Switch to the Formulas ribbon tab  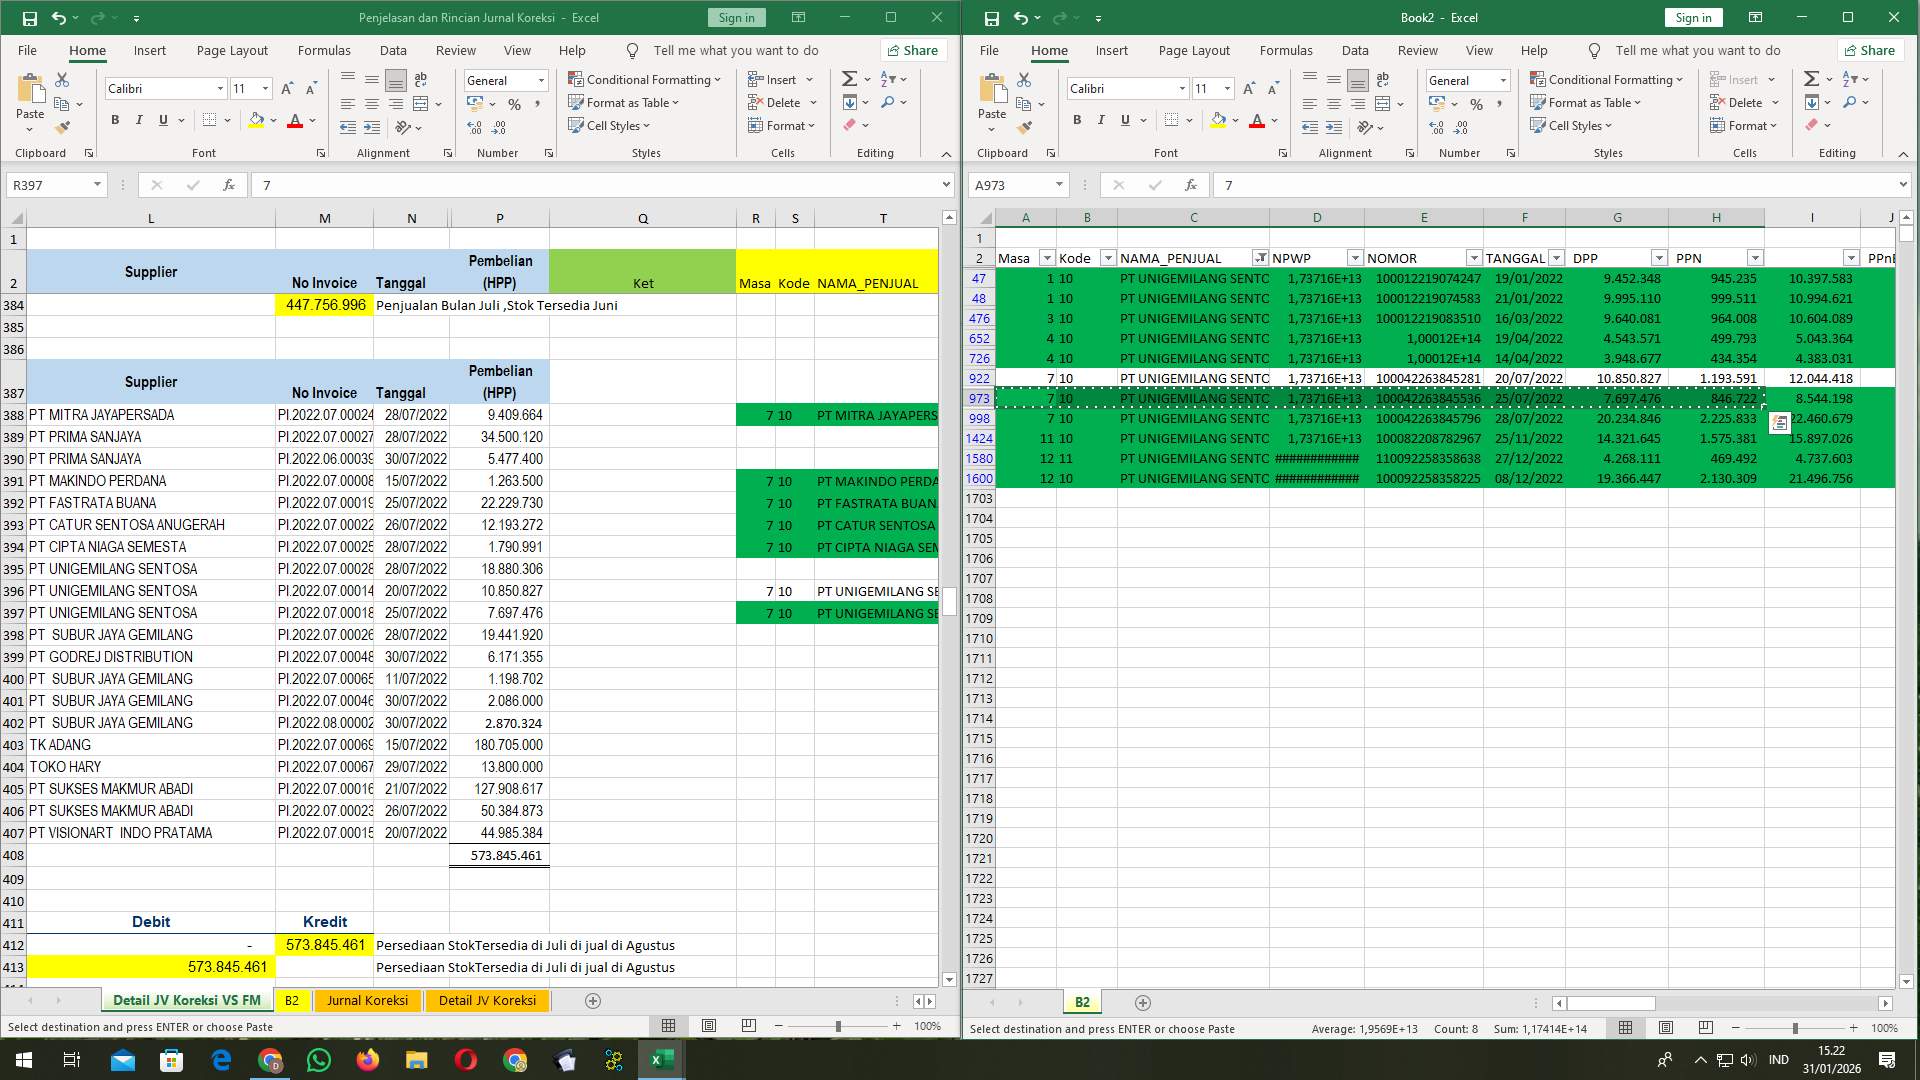[x=324, y=50]
